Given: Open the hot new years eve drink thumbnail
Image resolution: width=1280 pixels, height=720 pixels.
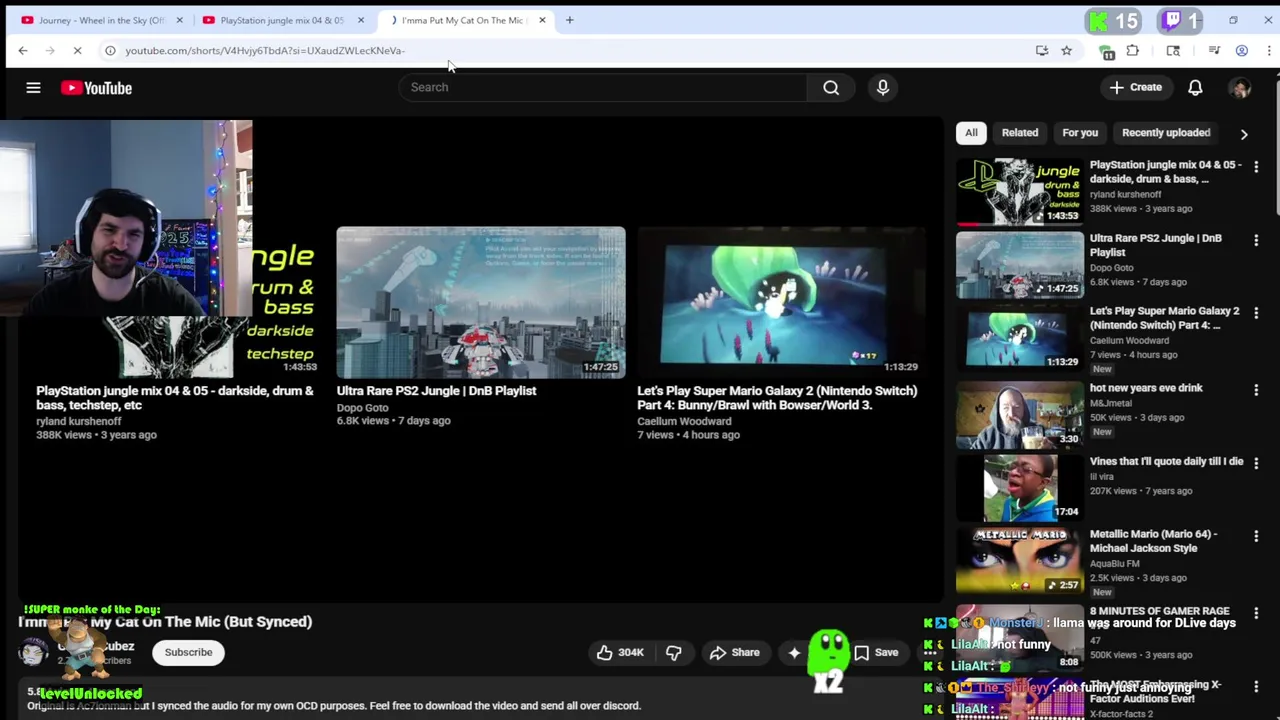Looking at the screenshot, I should pyautogui.click(x=1019, y=415).
